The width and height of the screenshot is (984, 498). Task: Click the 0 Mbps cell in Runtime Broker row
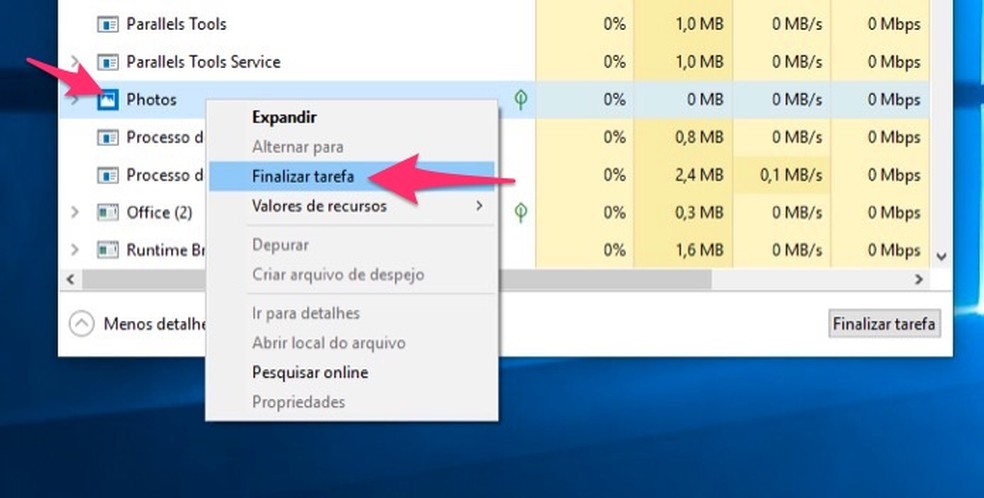[880, 250]
